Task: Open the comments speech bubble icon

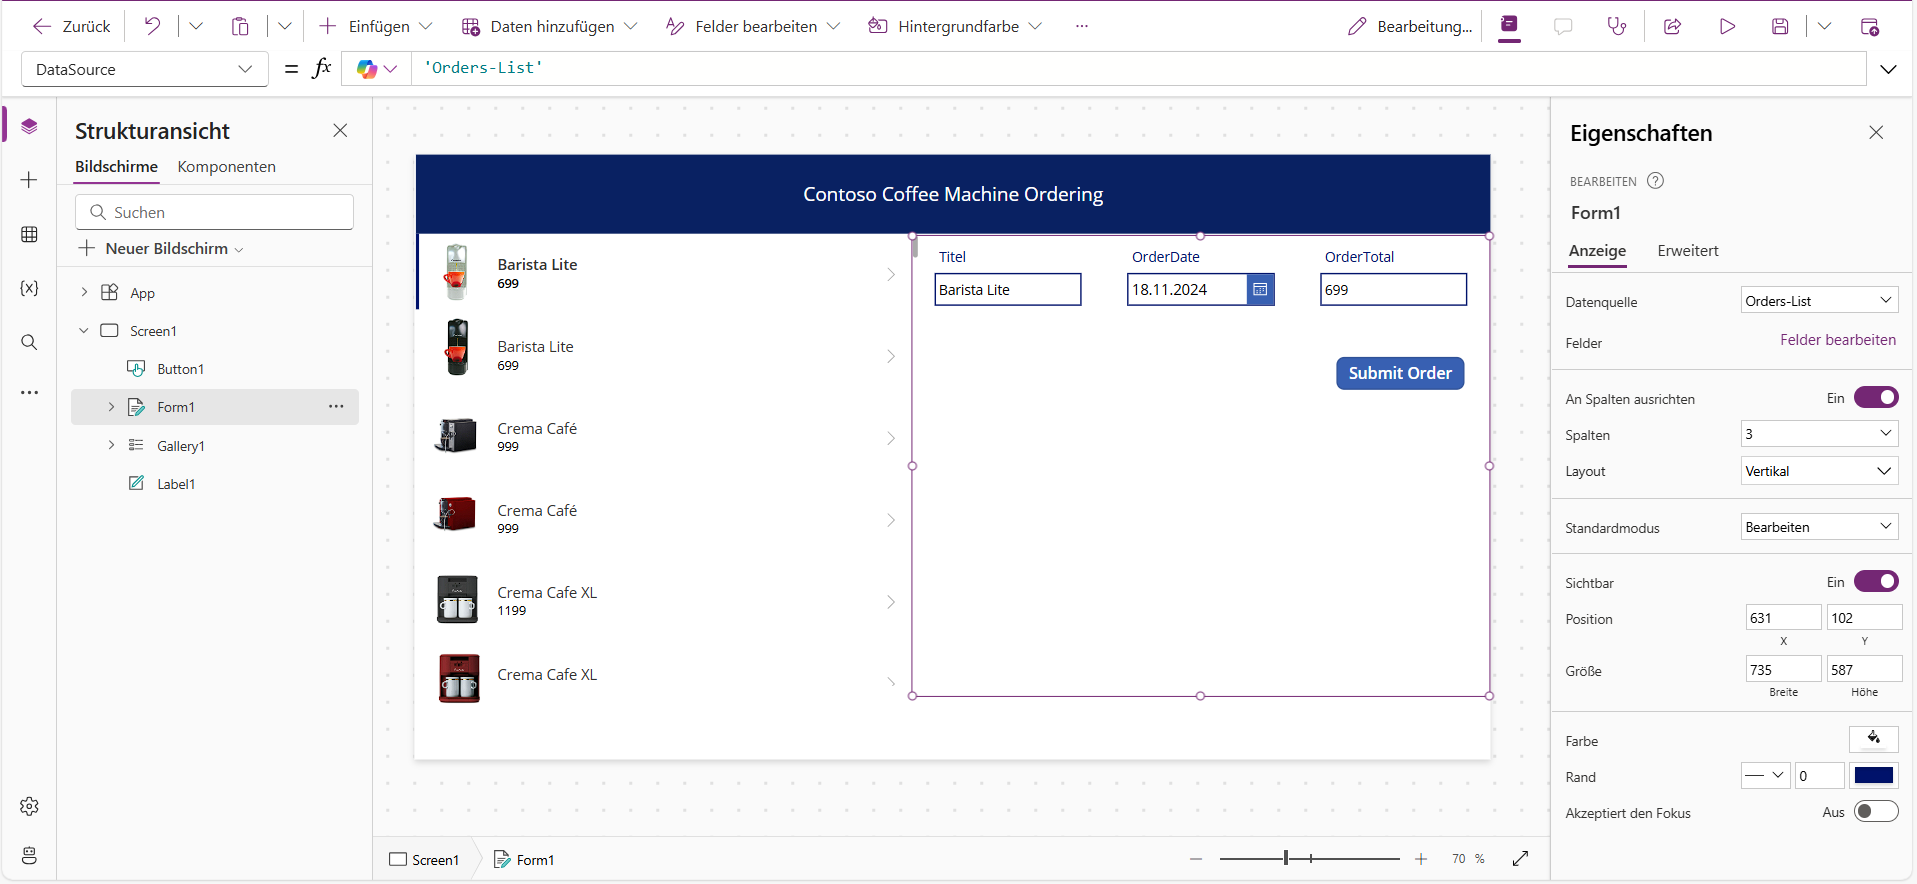Action: 1563,27
